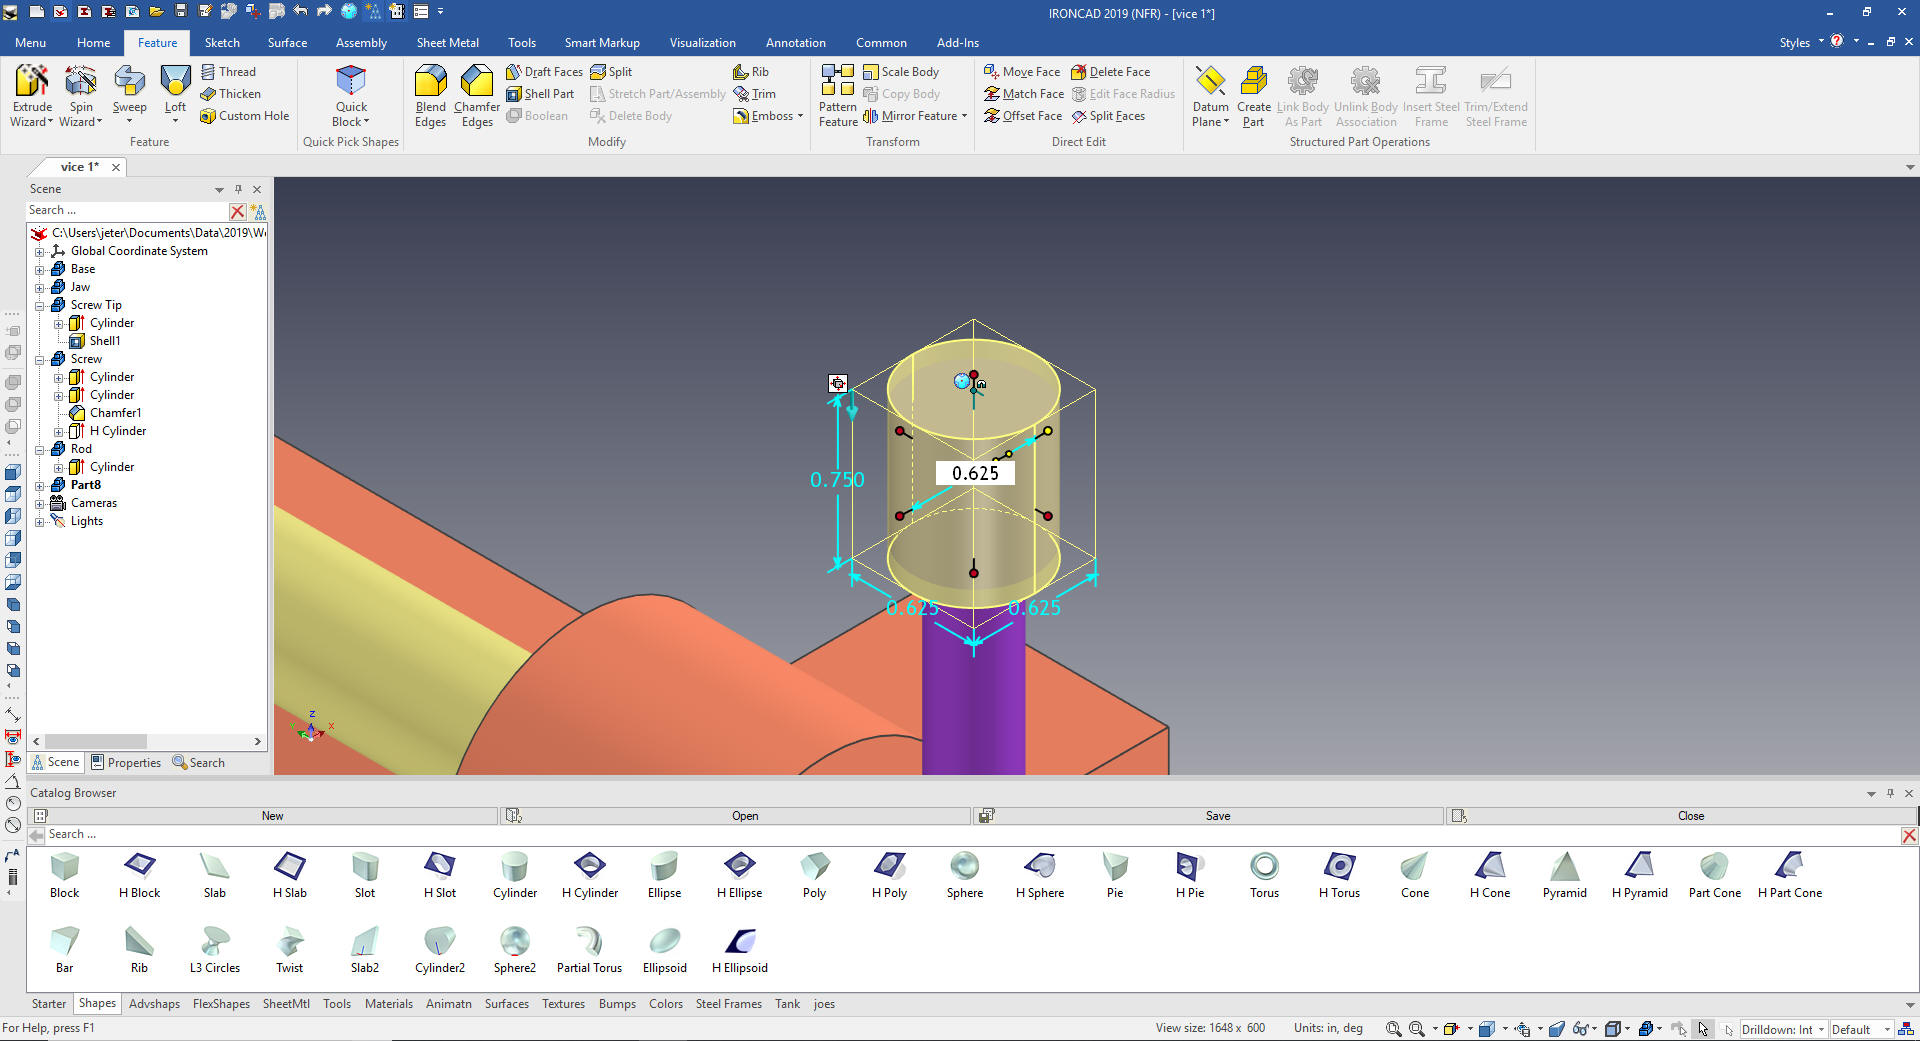This screenshot has width=1920, height=1041.
Task: Switch to the Sketch ribbon tab
Action: [222, 43]
